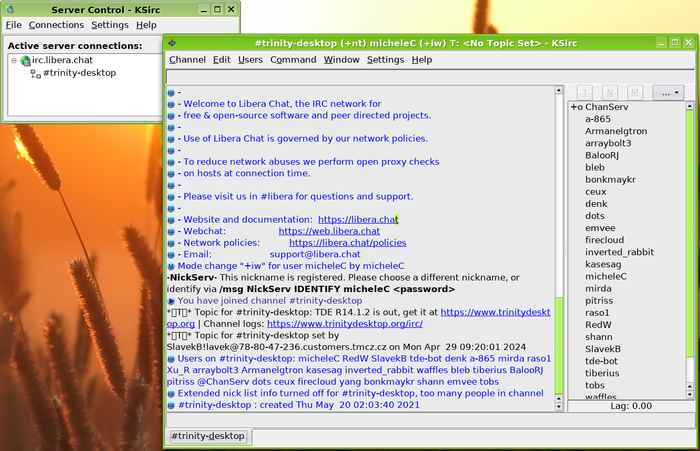The width and height of the screenshot is (700, 451).
Task: Select #trinity-desktop channel in Server Control tree
Action: (x=79, y=73)
